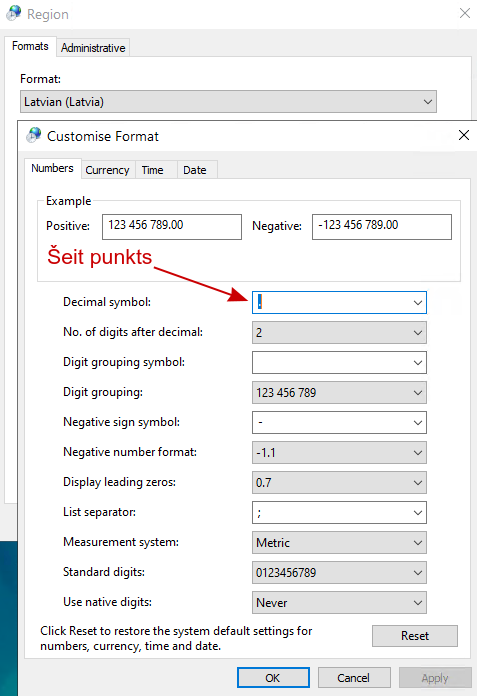Open the Measurement system Metric dropdown
This screenshot has width=477, height=696.
[339, 542]
